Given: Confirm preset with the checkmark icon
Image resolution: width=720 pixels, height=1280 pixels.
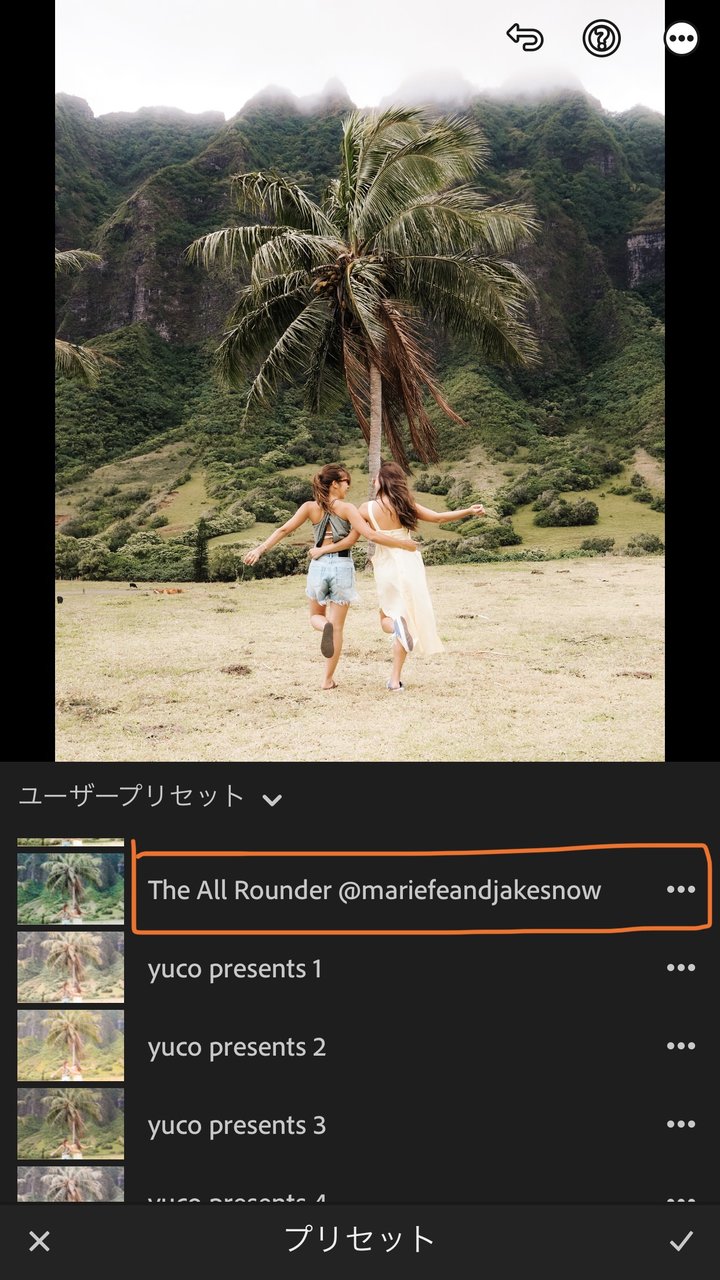Looking at the screenshot, I should 681,1241.
